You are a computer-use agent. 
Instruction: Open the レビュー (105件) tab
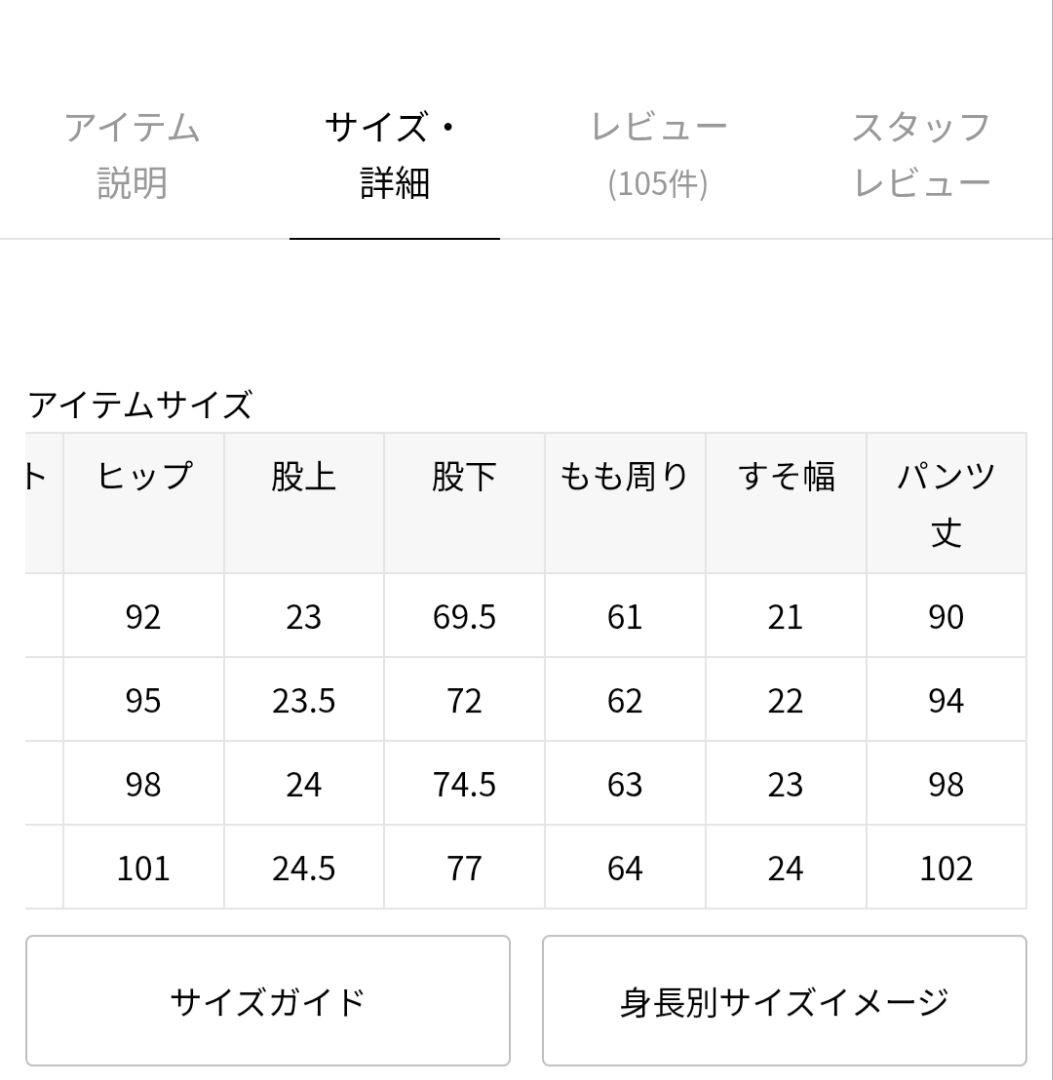click(659, 155)
